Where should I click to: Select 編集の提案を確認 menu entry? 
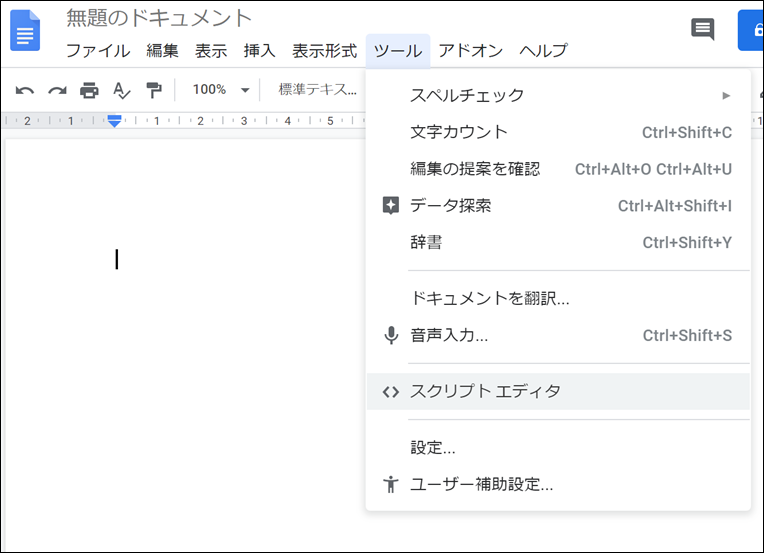[x=558, y=169]
